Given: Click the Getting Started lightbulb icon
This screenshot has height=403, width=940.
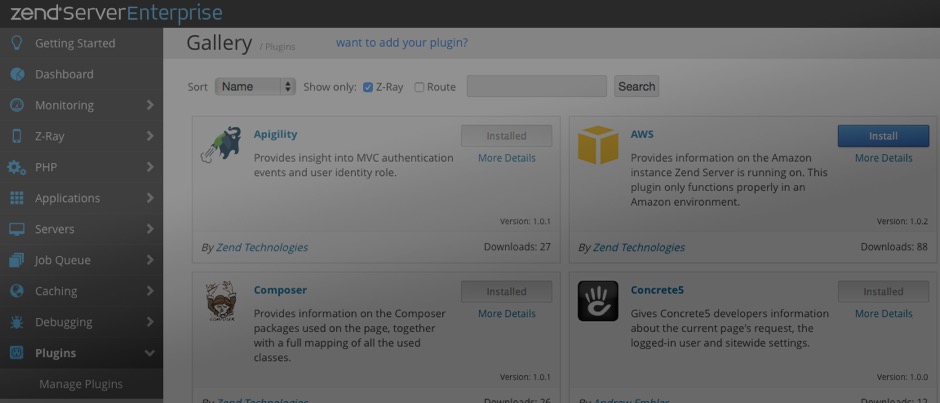Looking at the screenshot, I should pyautogui.click(x=16, y=43).
